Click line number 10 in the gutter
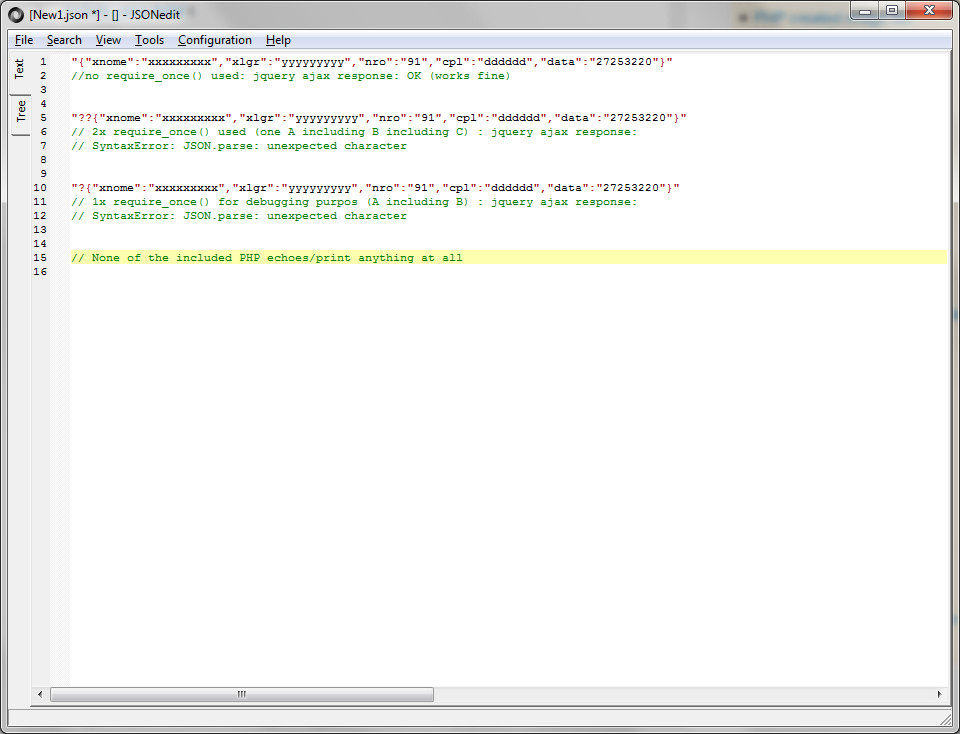Viewport: 960px width, 734px height. click(40, 188)
